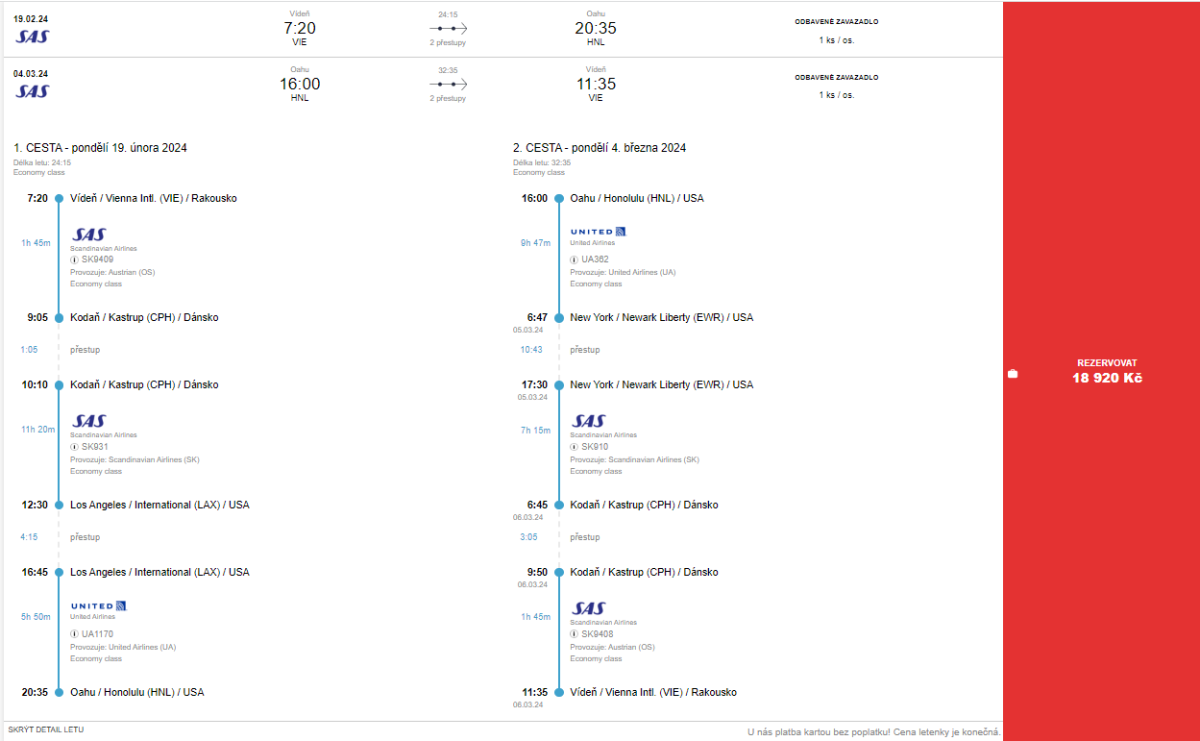
Task: Click info icon next to flight SK9409
Action: click(x=74, y=260)
